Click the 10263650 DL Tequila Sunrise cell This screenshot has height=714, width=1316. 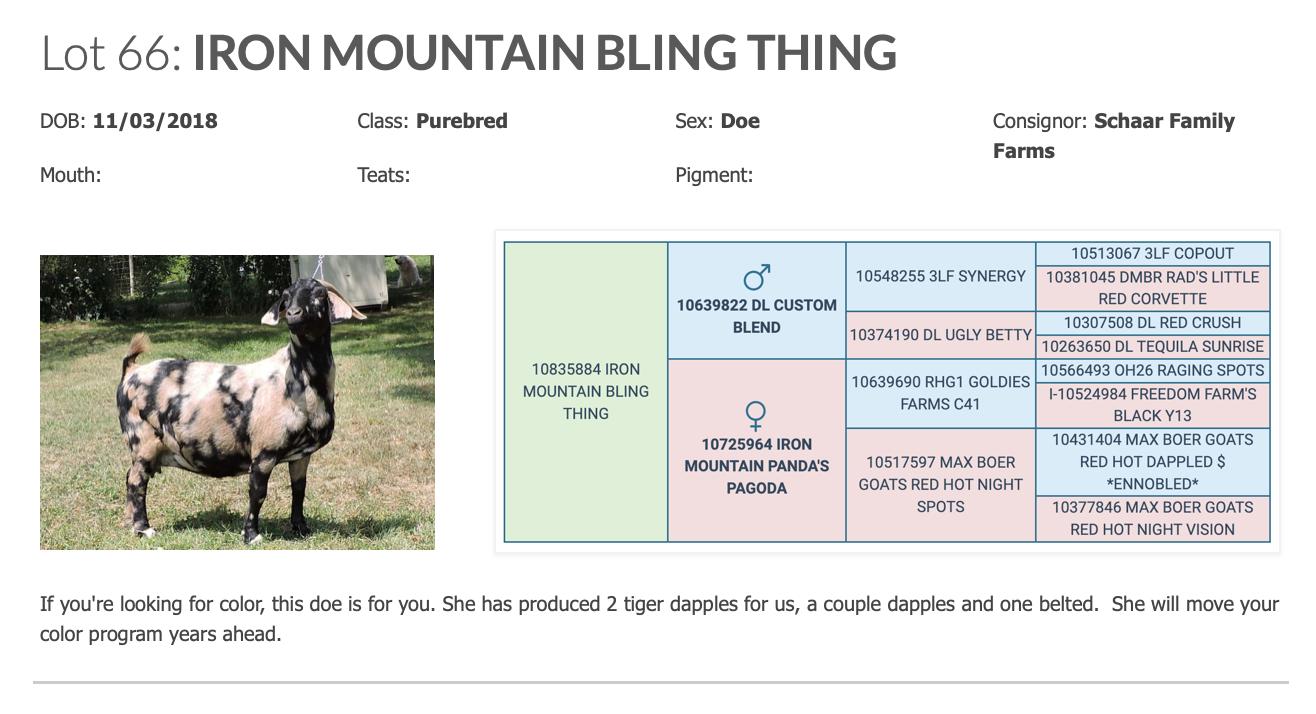[x=1153, y=347]
